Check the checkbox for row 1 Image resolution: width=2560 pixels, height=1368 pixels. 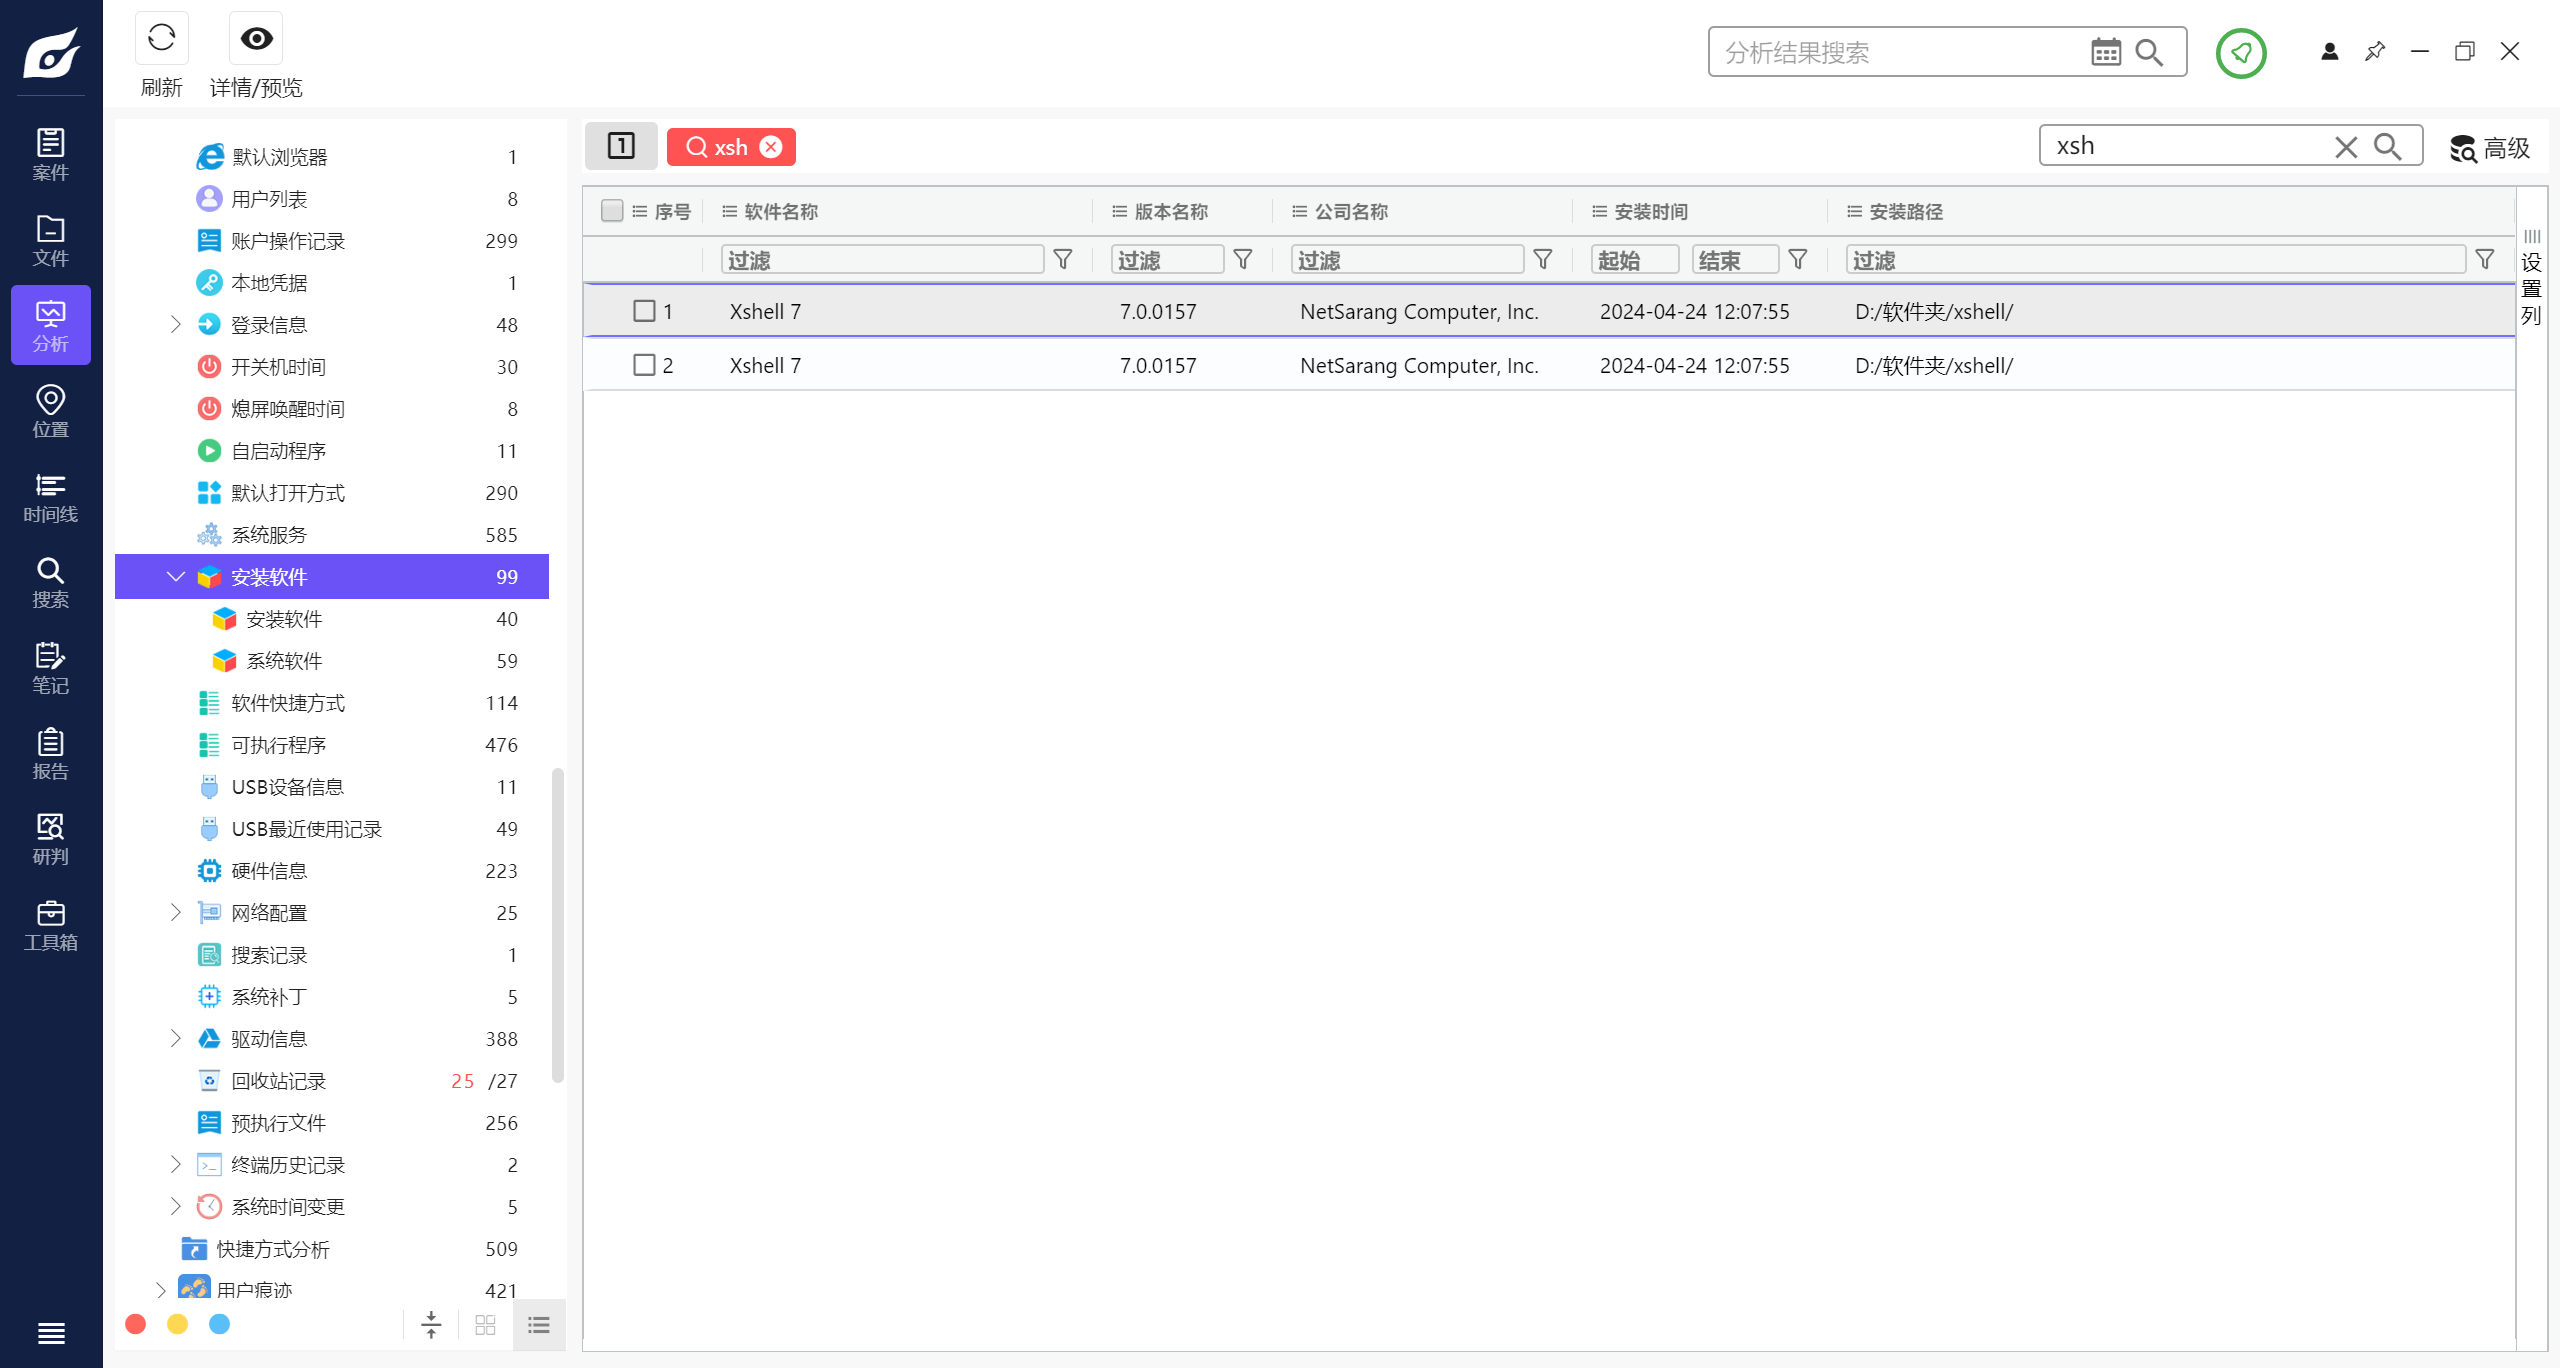point(644,311)
